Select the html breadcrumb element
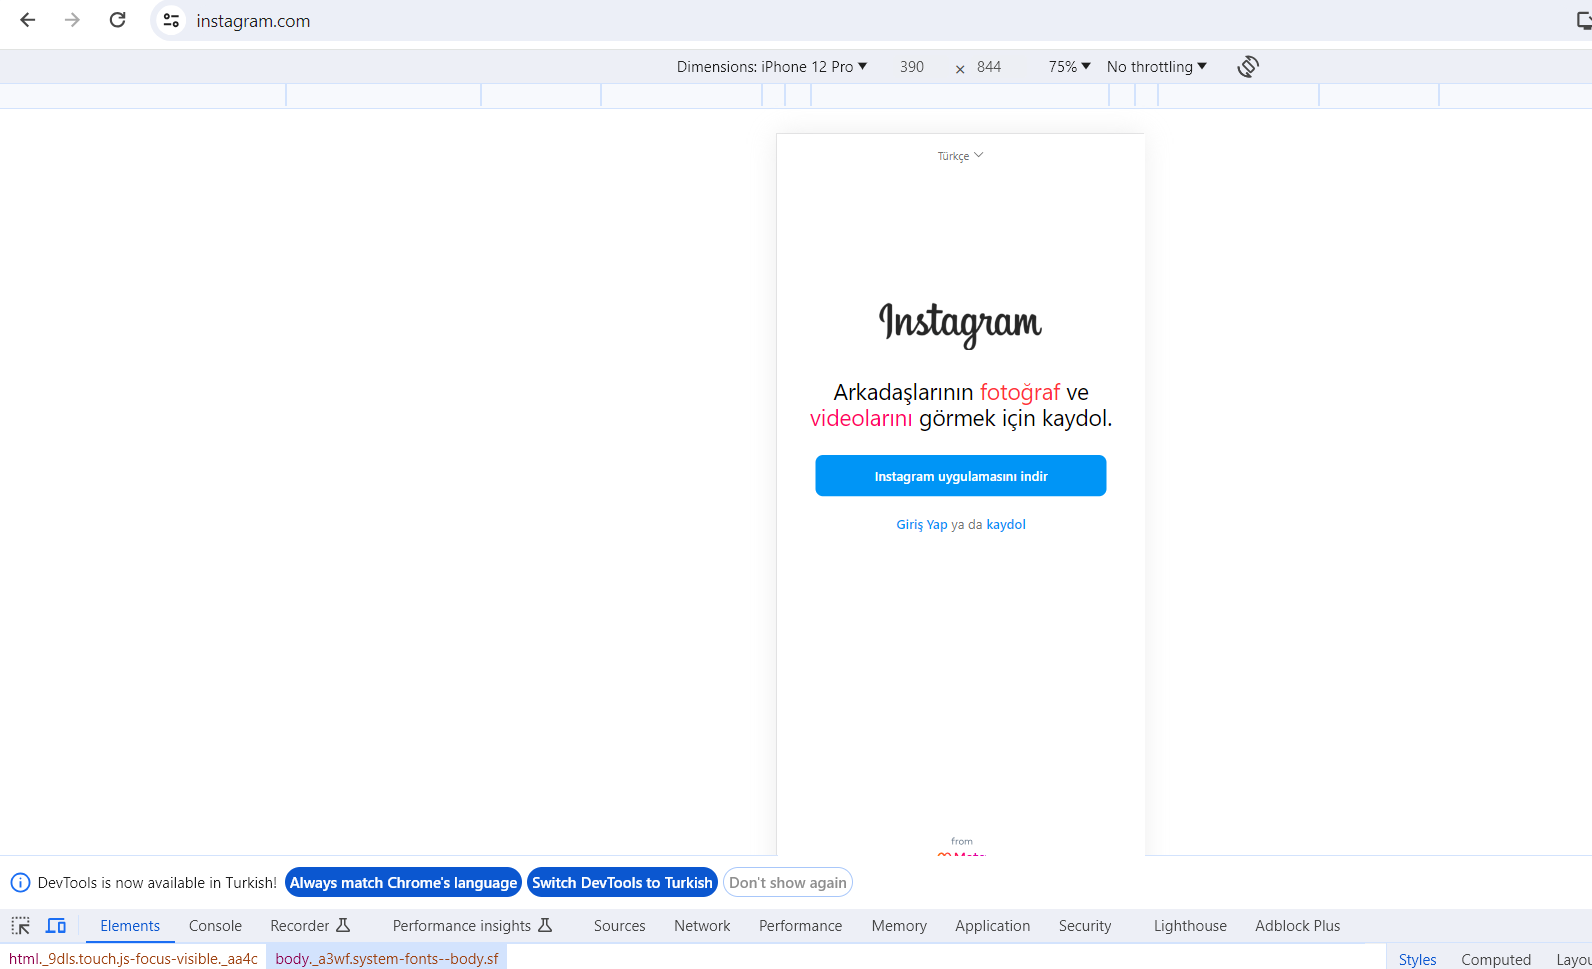Image resolution: width=1592 pixels, height=969 pixels. click(x=133, y=958)
